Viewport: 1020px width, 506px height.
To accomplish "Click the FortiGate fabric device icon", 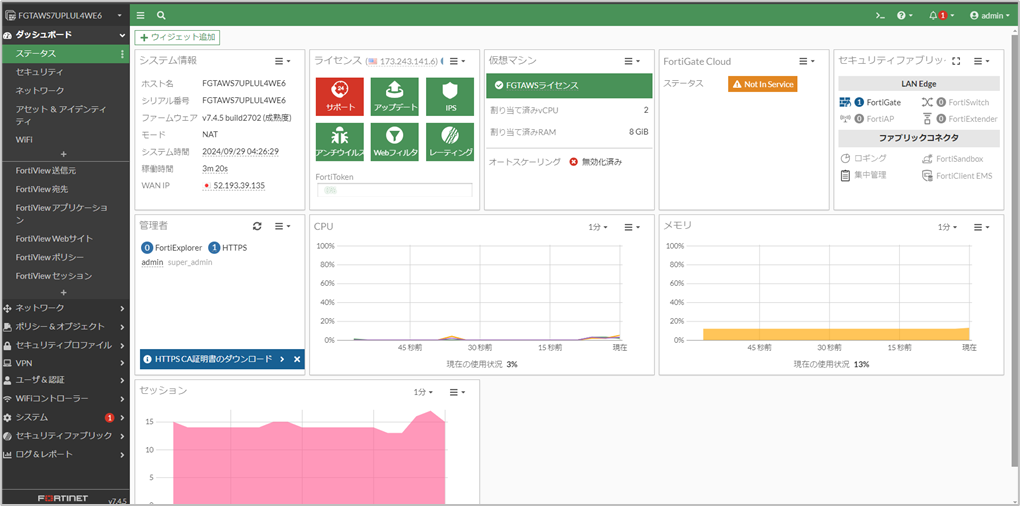I will 845,102.
